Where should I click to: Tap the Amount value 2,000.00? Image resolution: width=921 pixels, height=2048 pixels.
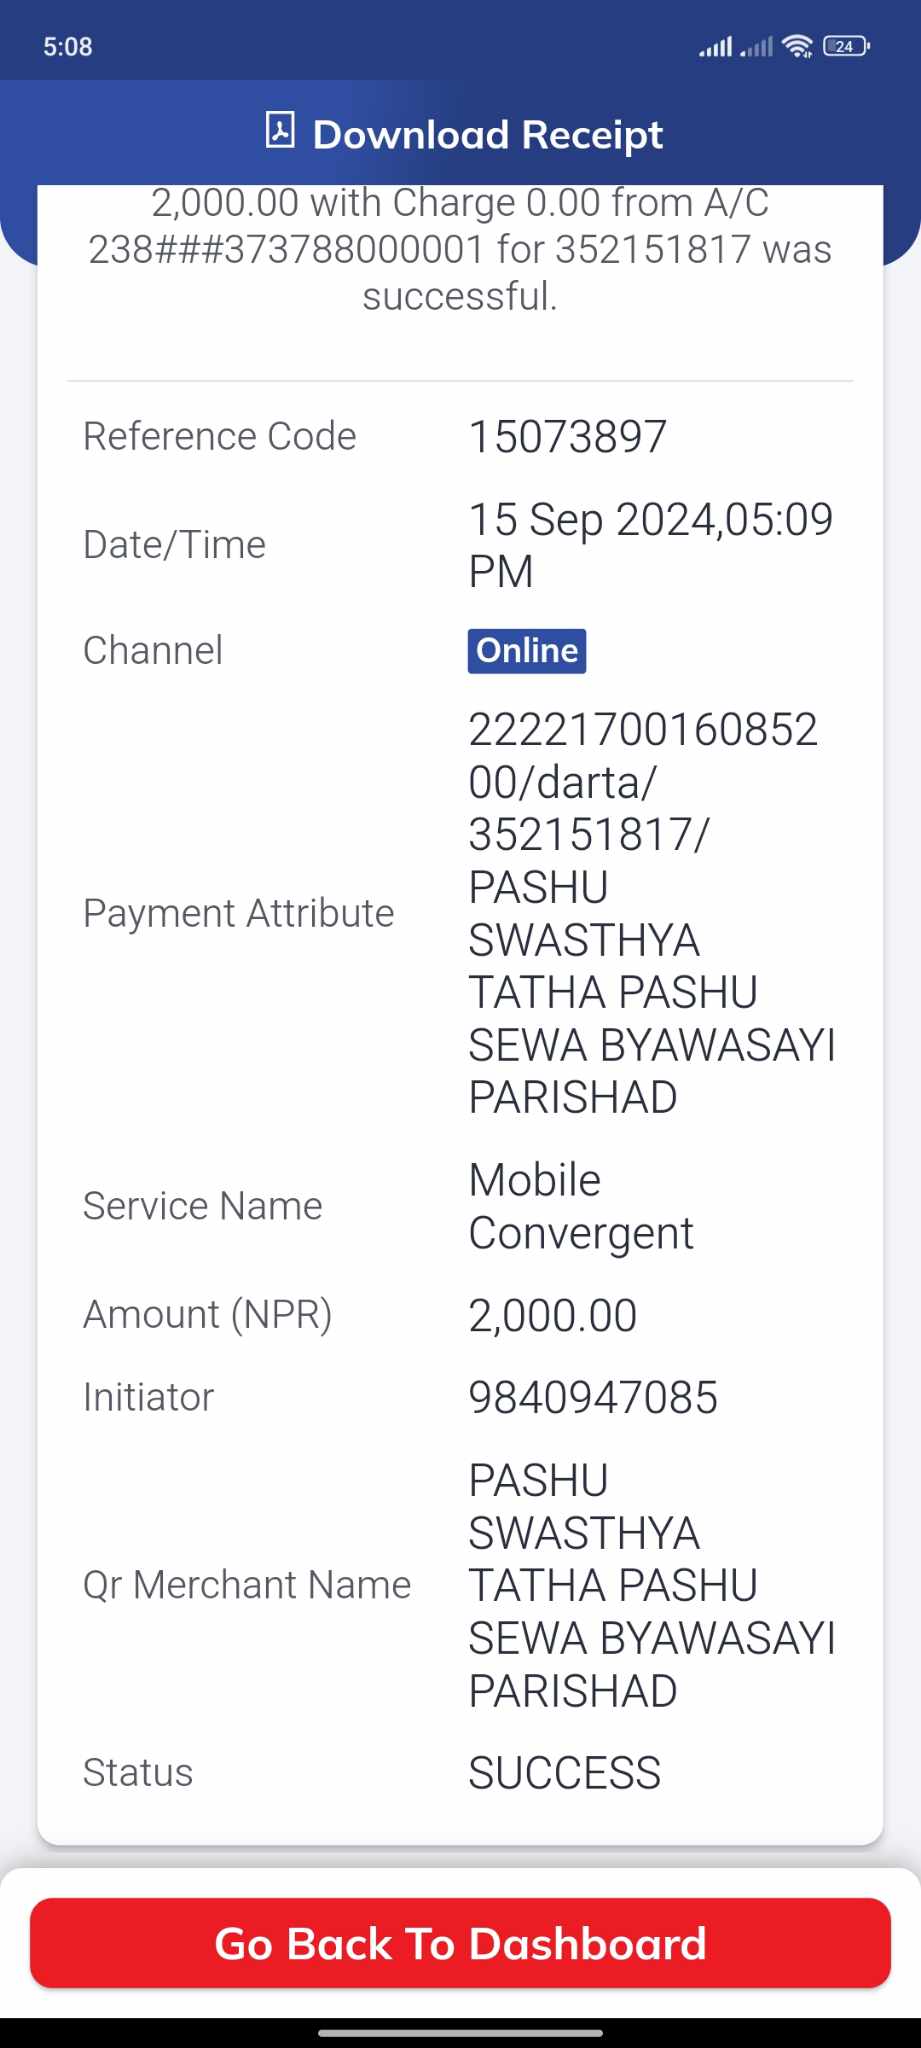553,1315
